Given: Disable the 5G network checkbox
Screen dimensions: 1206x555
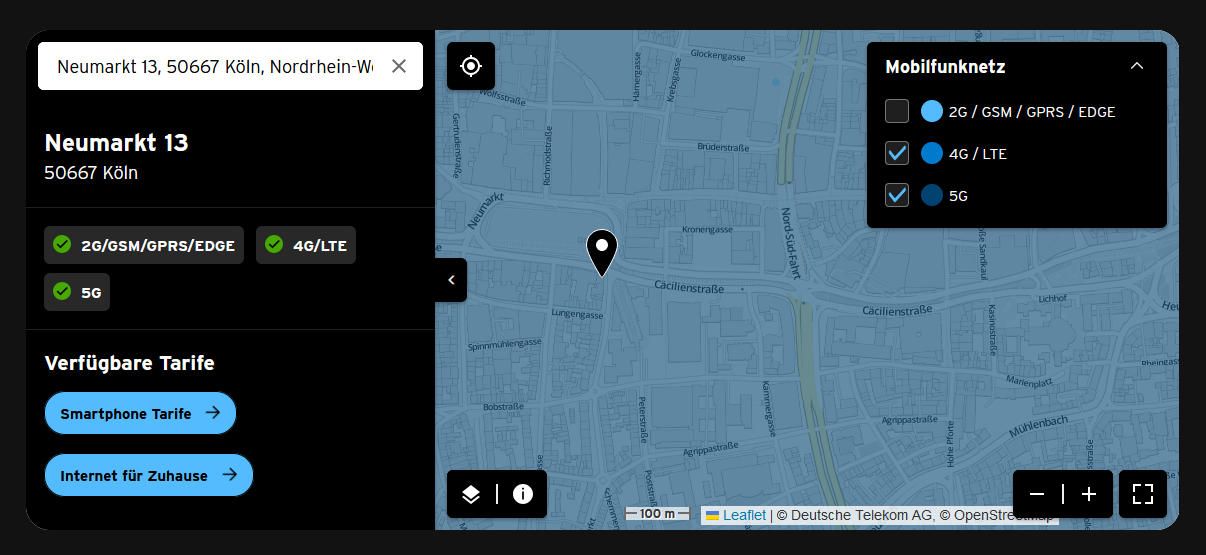Looking at the screenshot, I should tap(897, 195).
